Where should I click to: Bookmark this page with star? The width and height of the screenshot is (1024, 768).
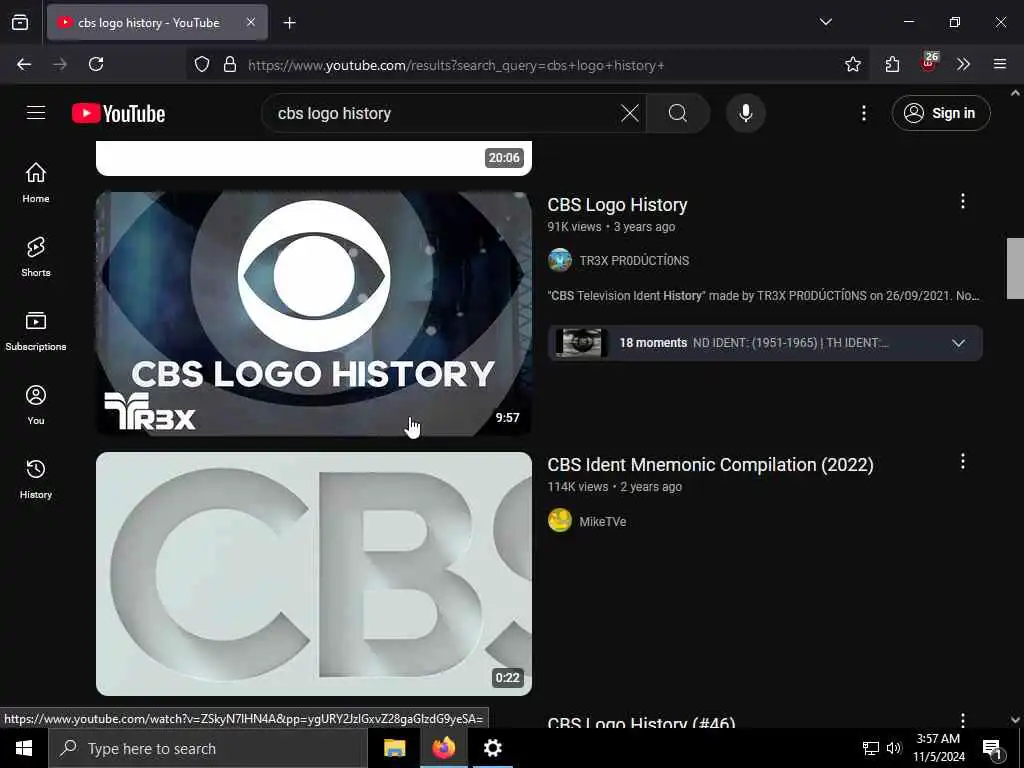852,64
